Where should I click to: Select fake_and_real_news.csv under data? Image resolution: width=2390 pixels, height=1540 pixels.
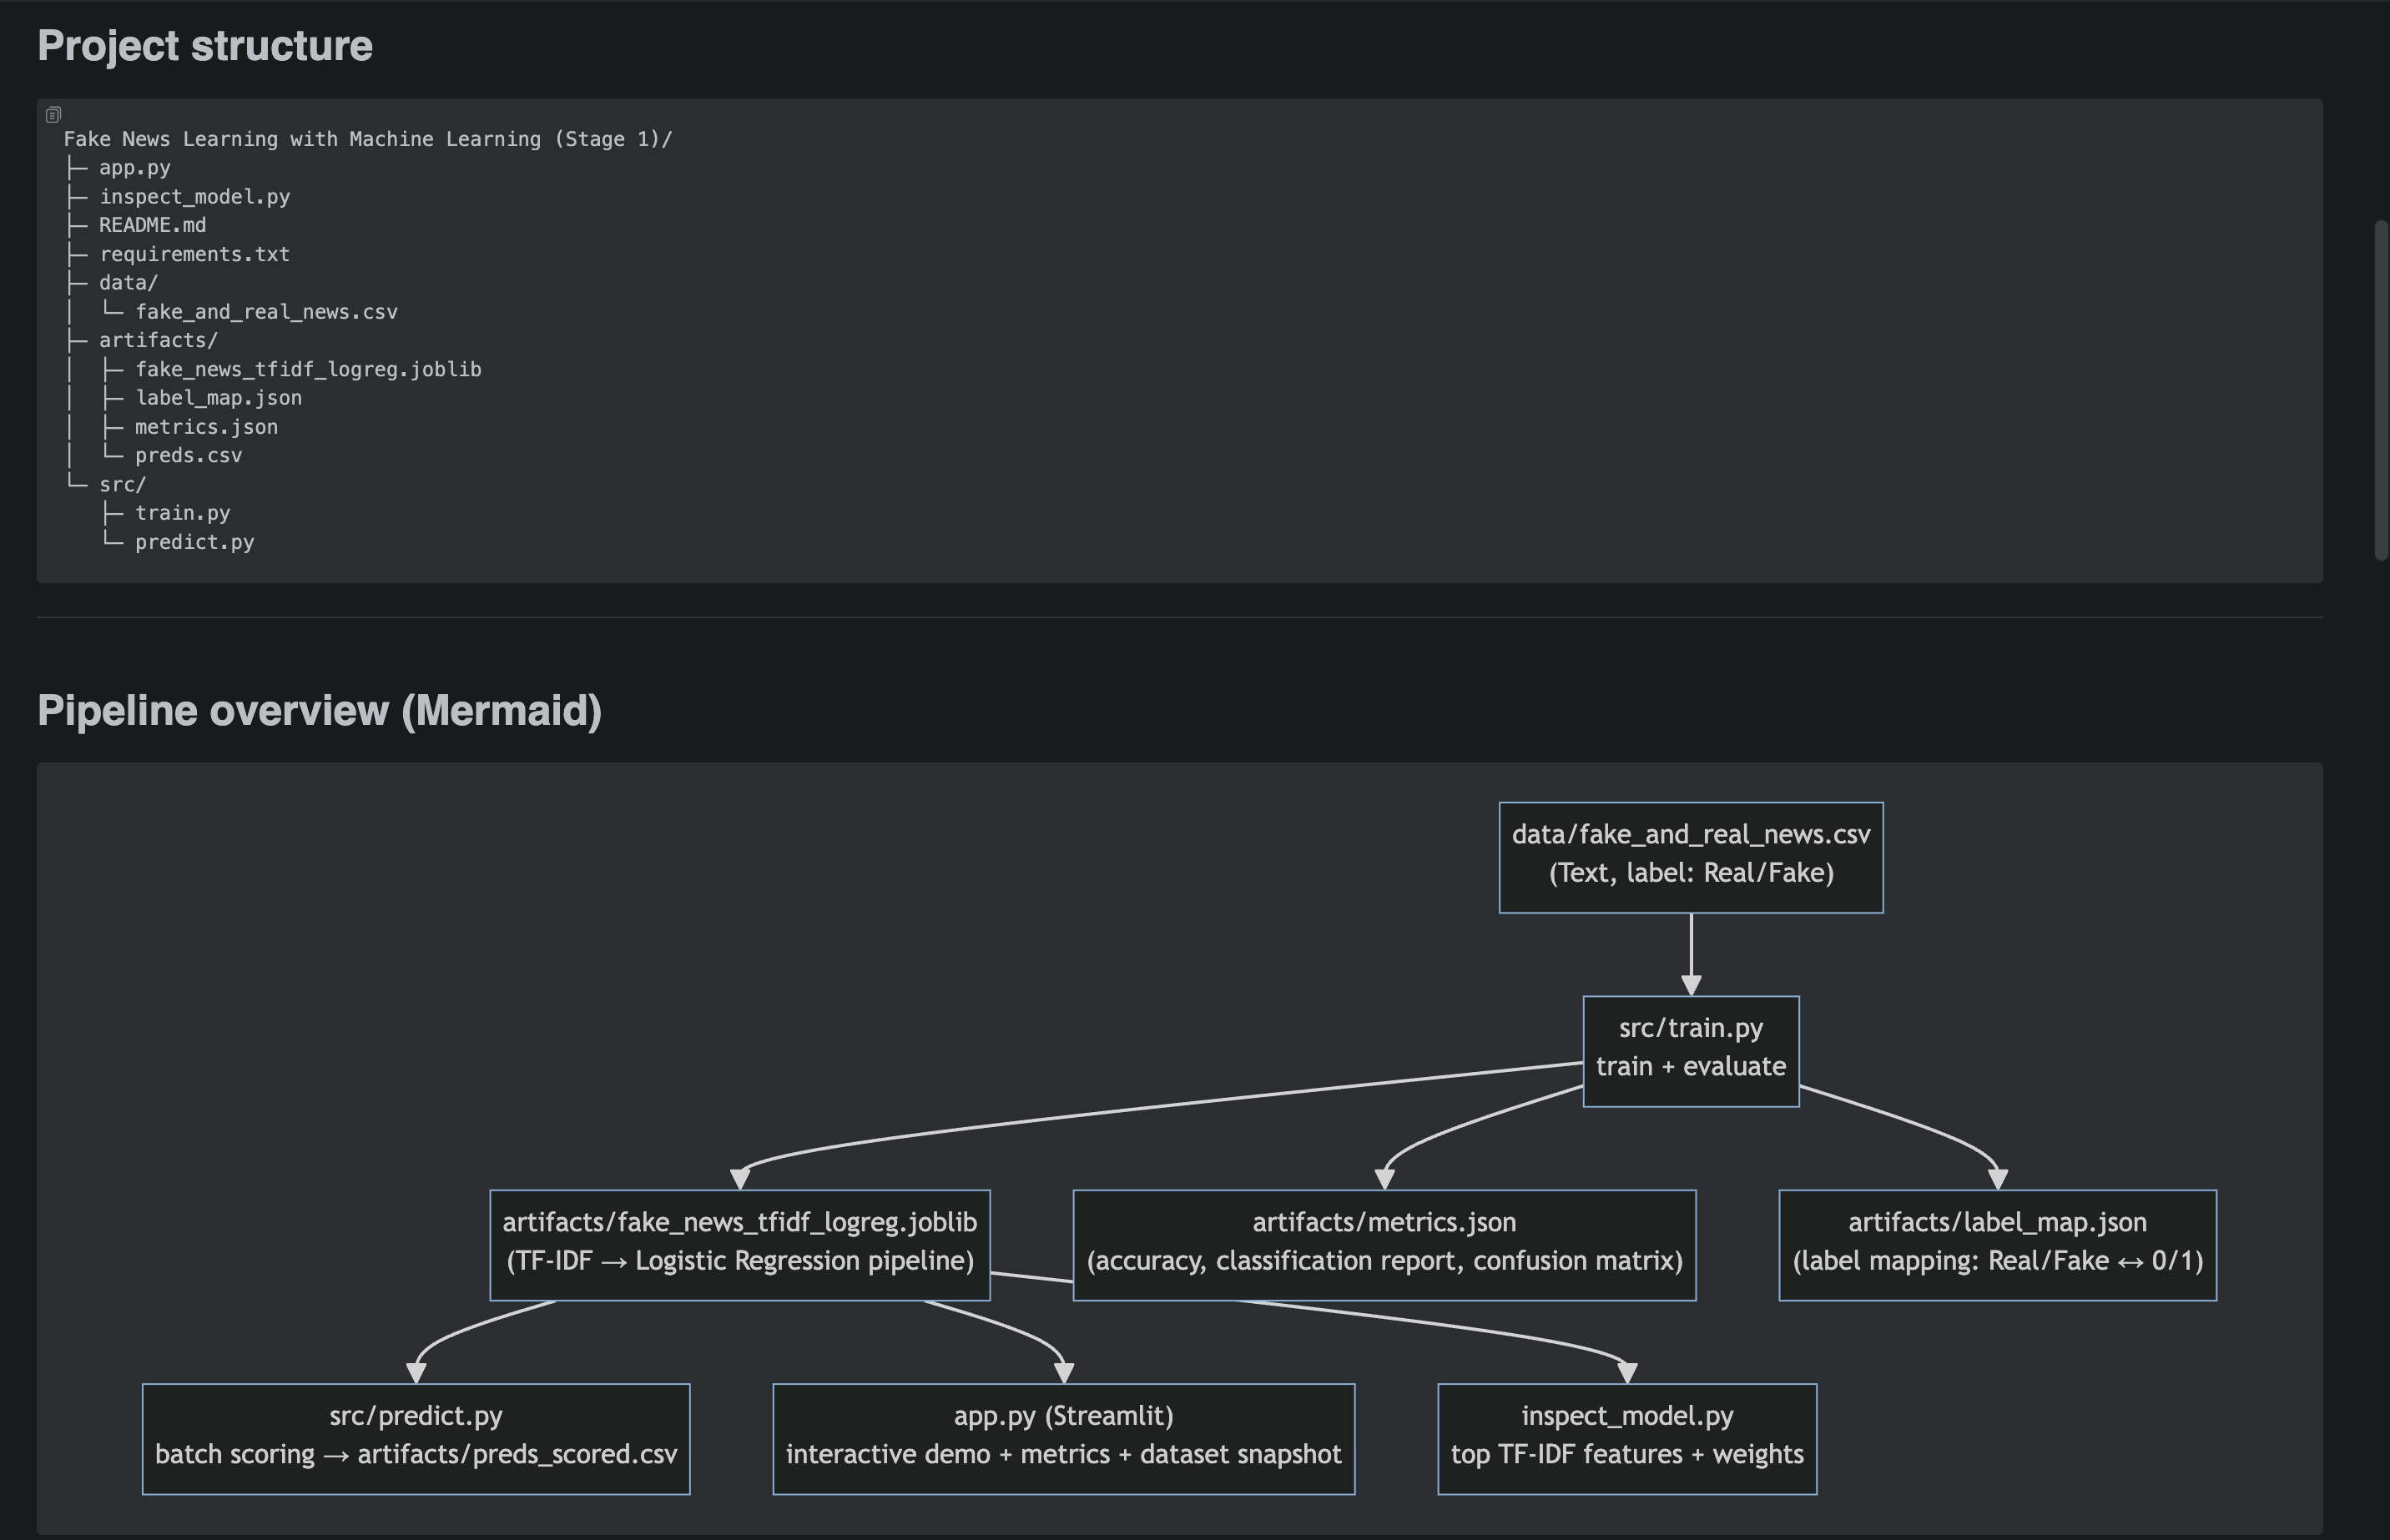pyautogui.click(x=266, y=311)
